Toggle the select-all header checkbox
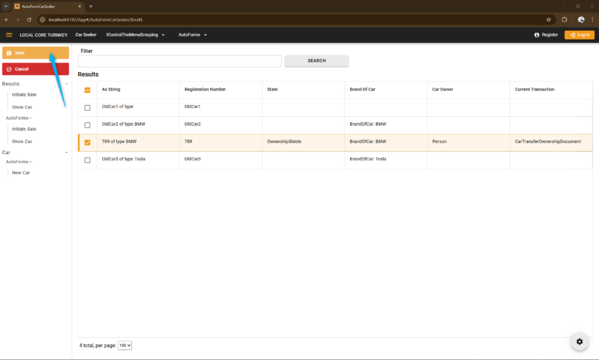The height and width of the screenshot is (360, 599). click(87, 90)
